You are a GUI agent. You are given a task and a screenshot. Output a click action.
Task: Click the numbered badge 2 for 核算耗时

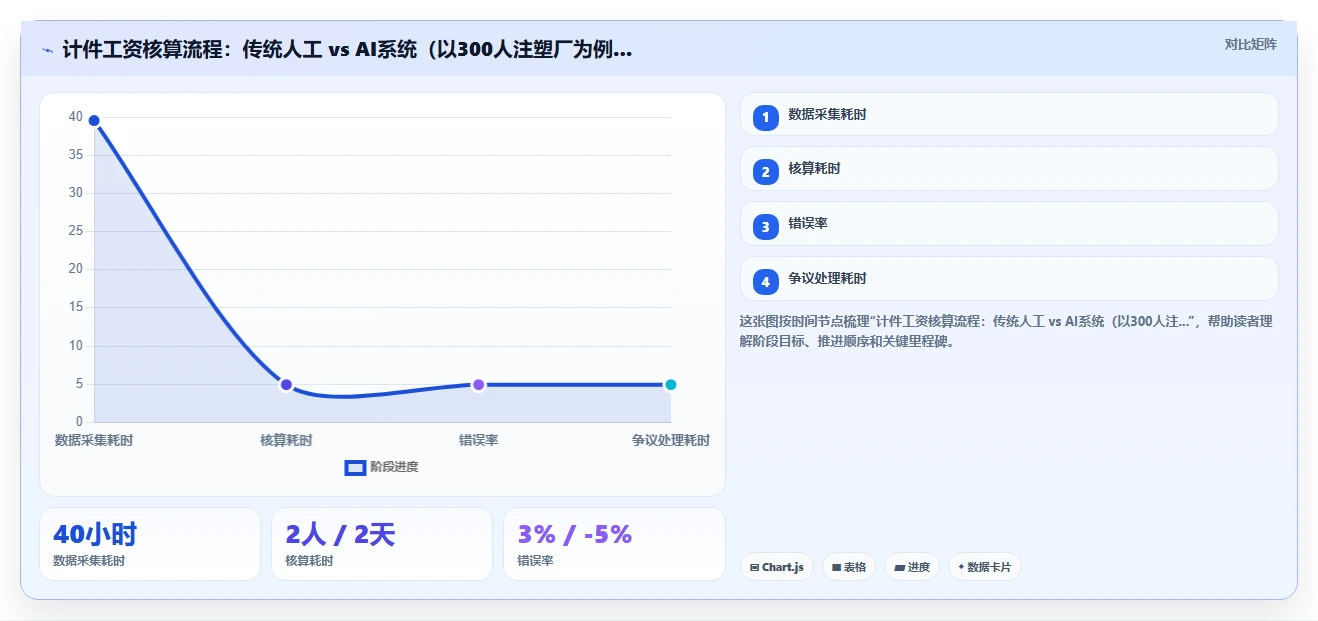[x=765, y=170]
